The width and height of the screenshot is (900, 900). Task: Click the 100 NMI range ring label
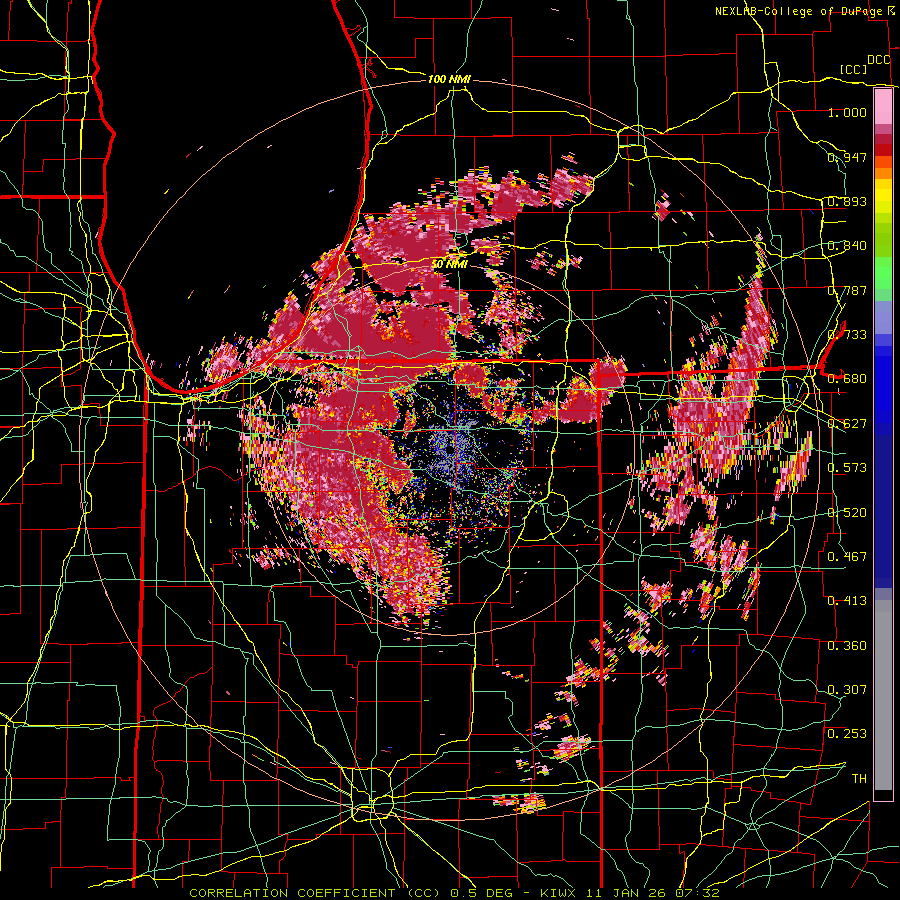[x=449, y=79]
